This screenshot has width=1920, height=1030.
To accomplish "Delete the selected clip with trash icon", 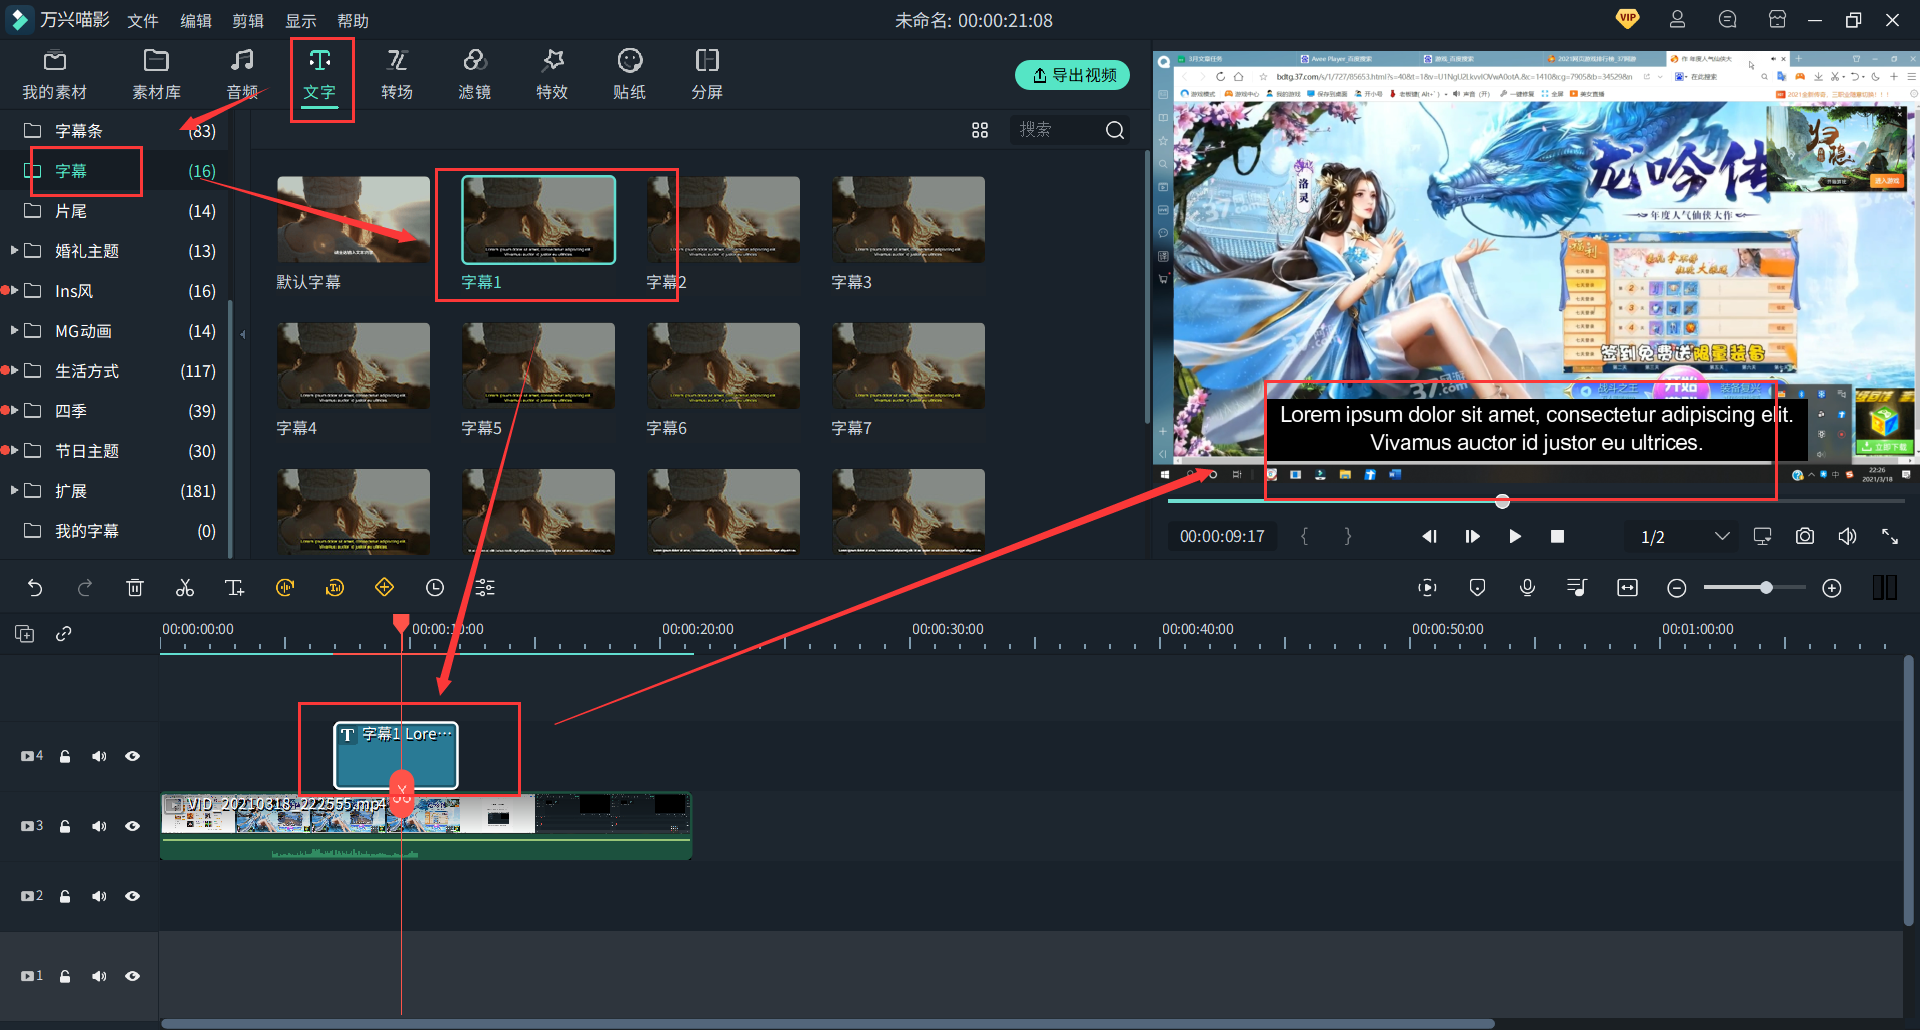I will (x=135, y=588).
